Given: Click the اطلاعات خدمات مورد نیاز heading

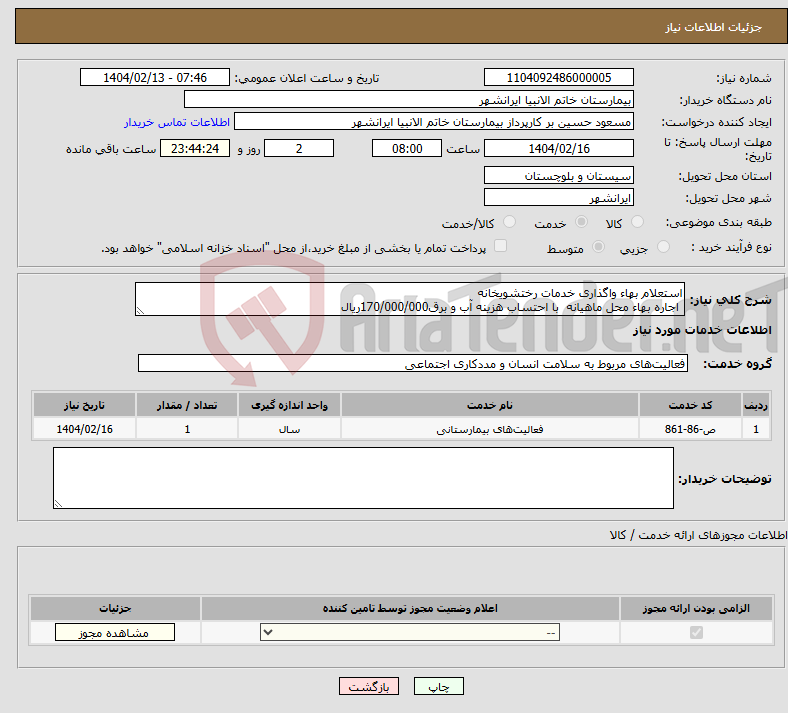Looking at the screenshot, I should pyautogui.click(x=702, y=330).
